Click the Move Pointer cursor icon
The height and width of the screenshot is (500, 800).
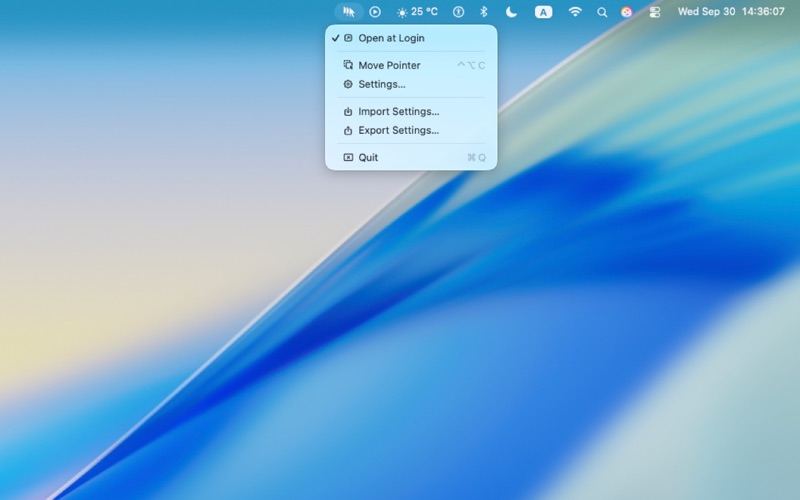(x=348, y=65)
